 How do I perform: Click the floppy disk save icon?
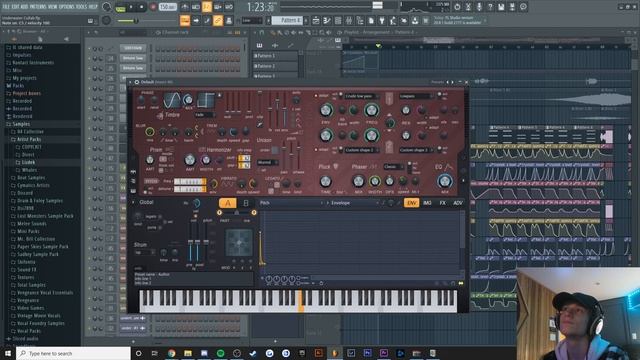coord(501,7)
